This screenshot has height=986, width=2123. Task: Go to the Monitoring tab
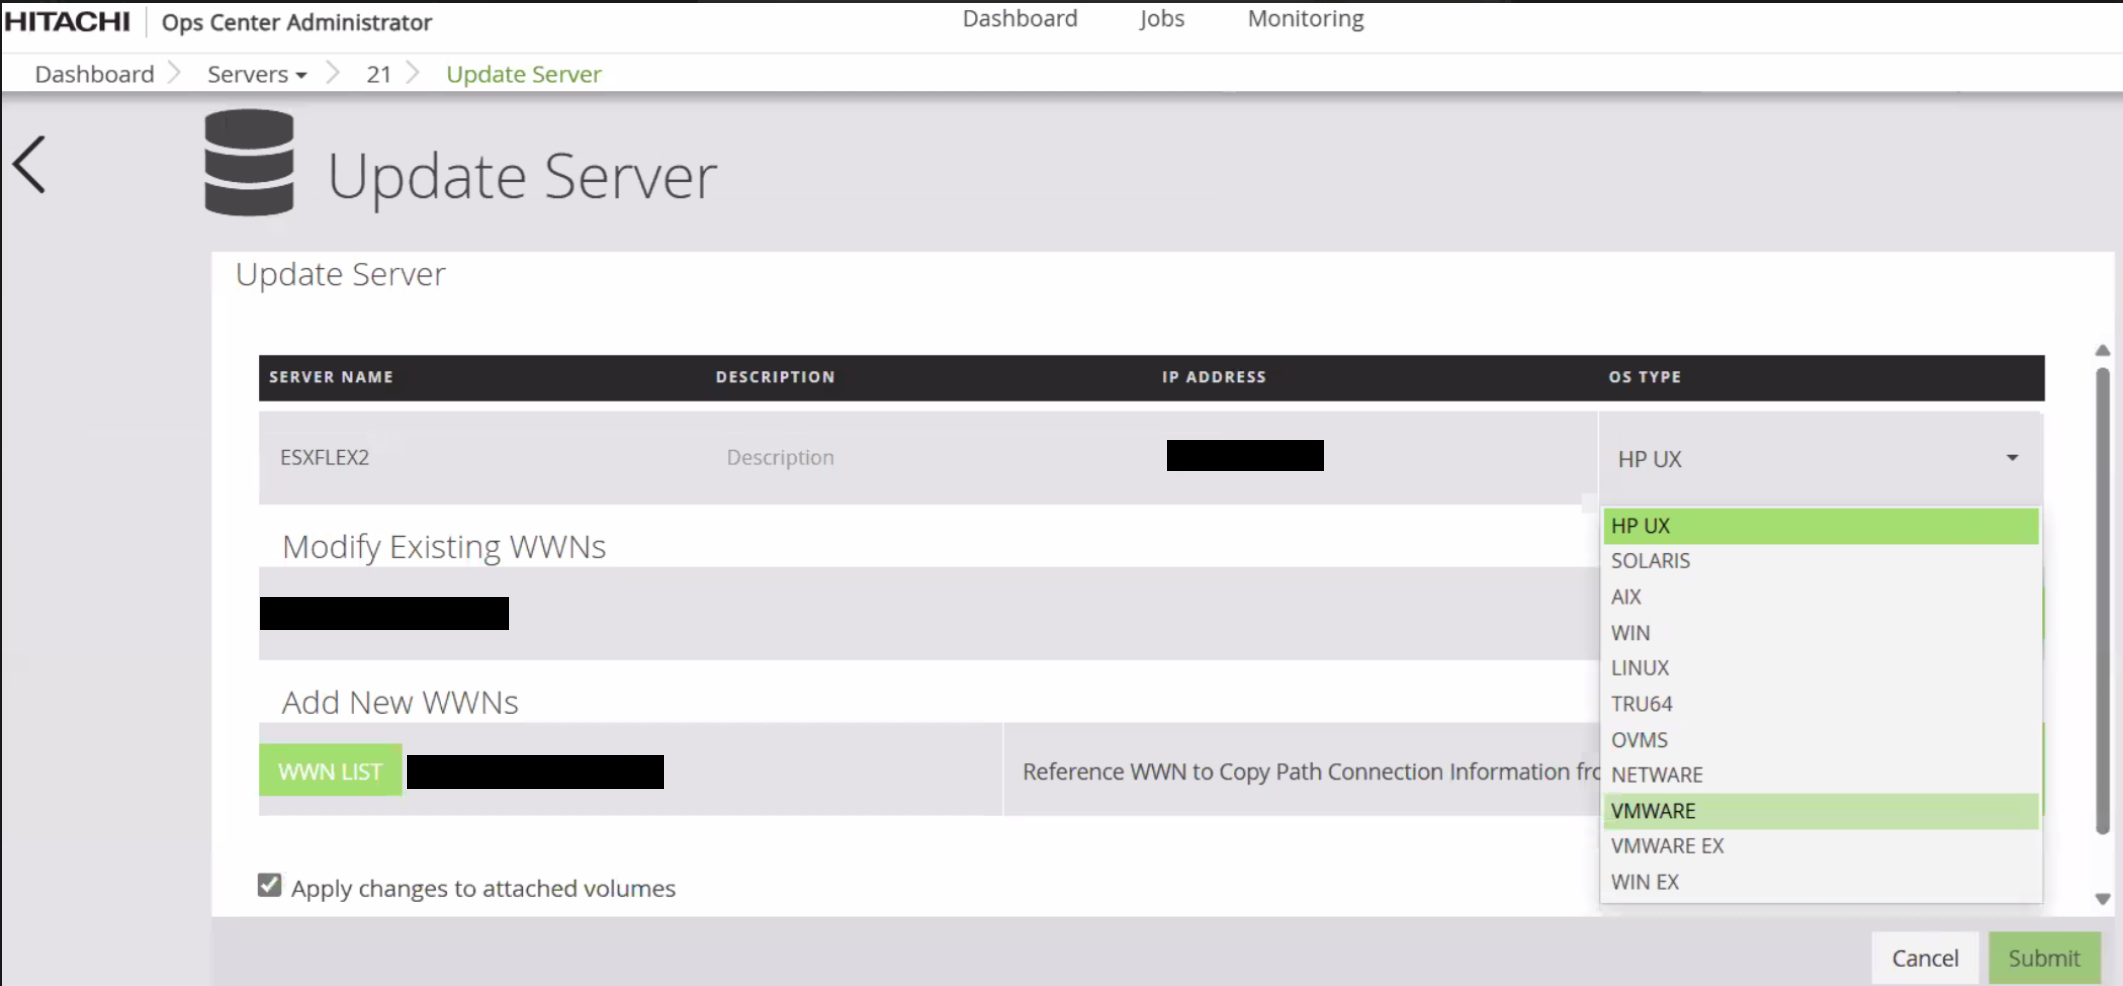[1305, 19]
